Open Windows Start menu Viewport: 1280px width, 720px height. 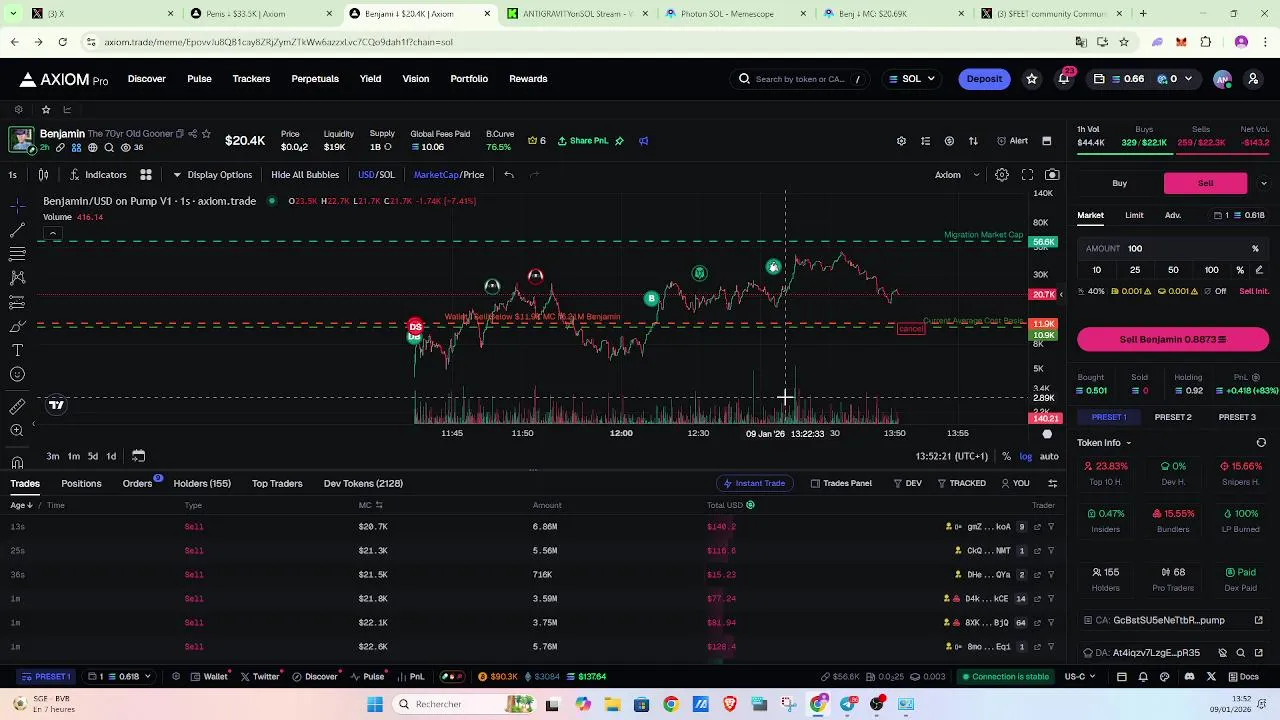(375, 704)
